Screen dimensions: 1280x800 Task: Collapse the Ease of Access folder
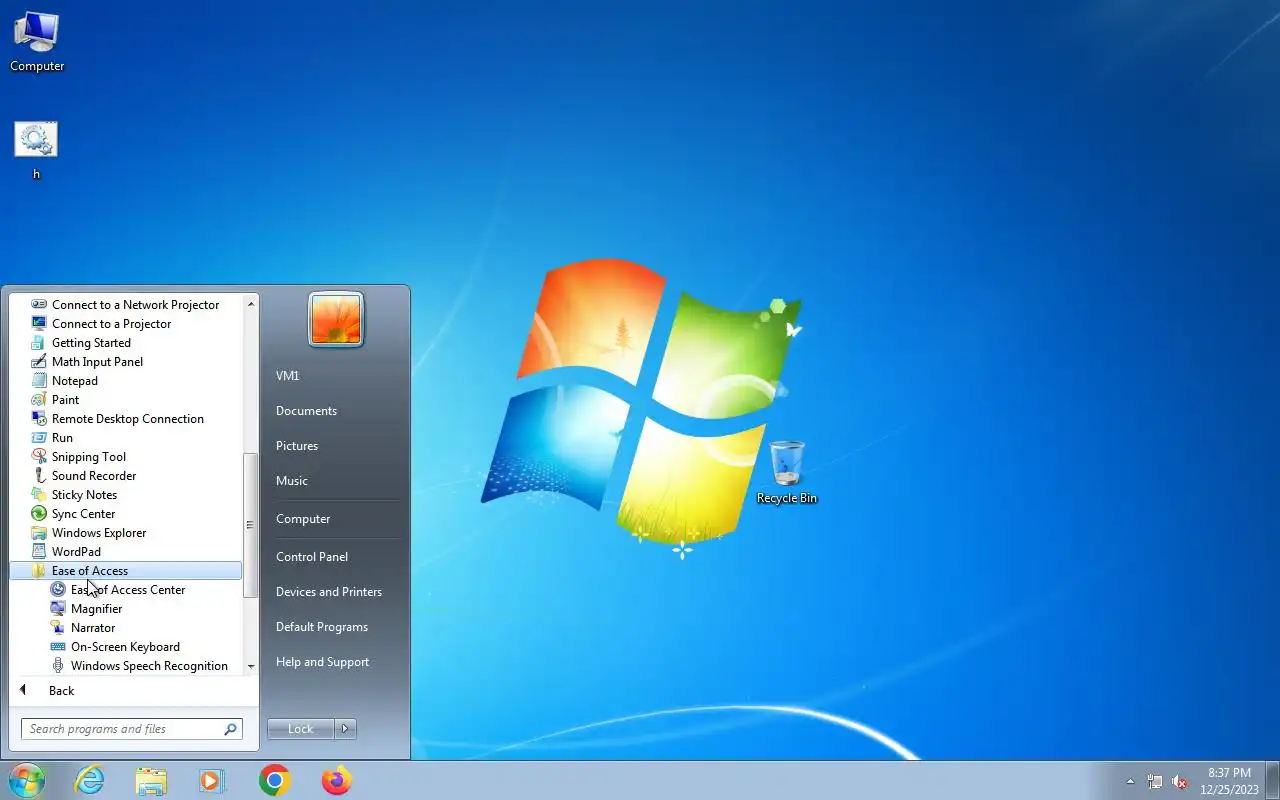point(126,571)
